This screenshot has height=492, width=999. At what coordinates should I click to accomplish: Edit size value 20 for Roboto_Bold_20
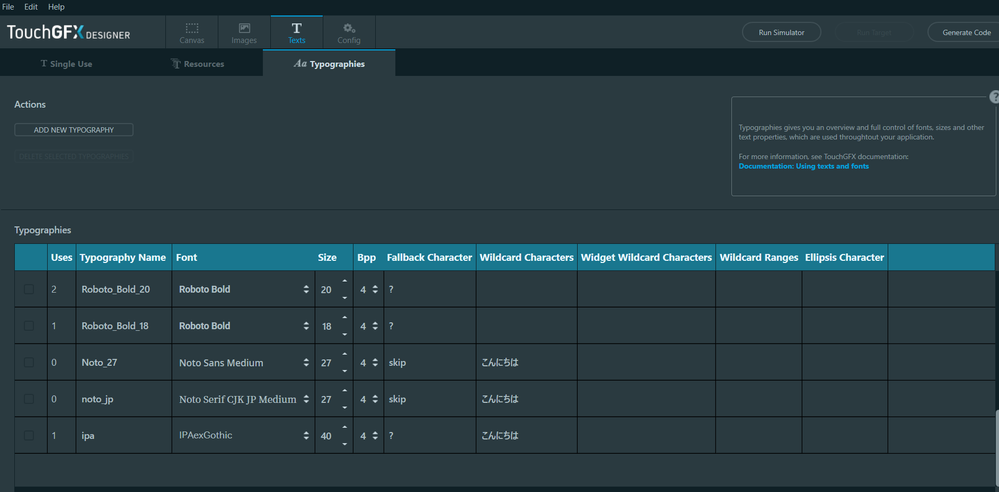click(327, 289)
